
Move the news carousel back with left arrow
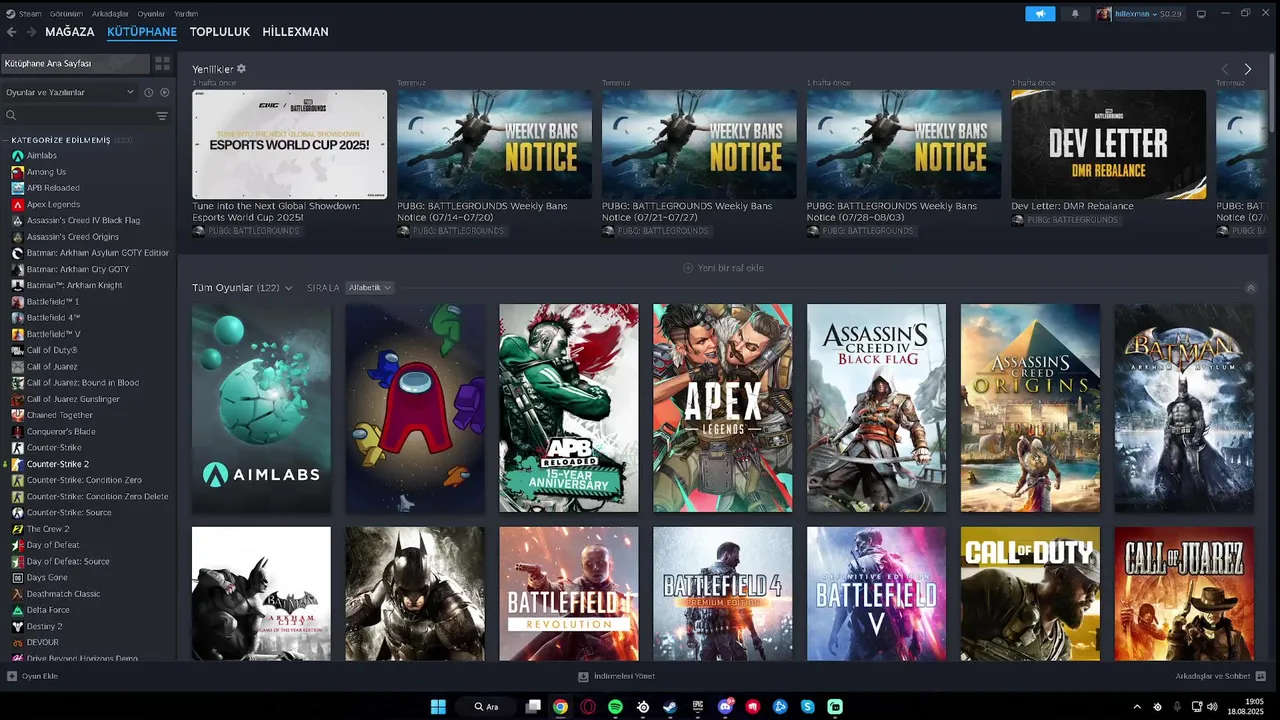(x=1224, y=69)
